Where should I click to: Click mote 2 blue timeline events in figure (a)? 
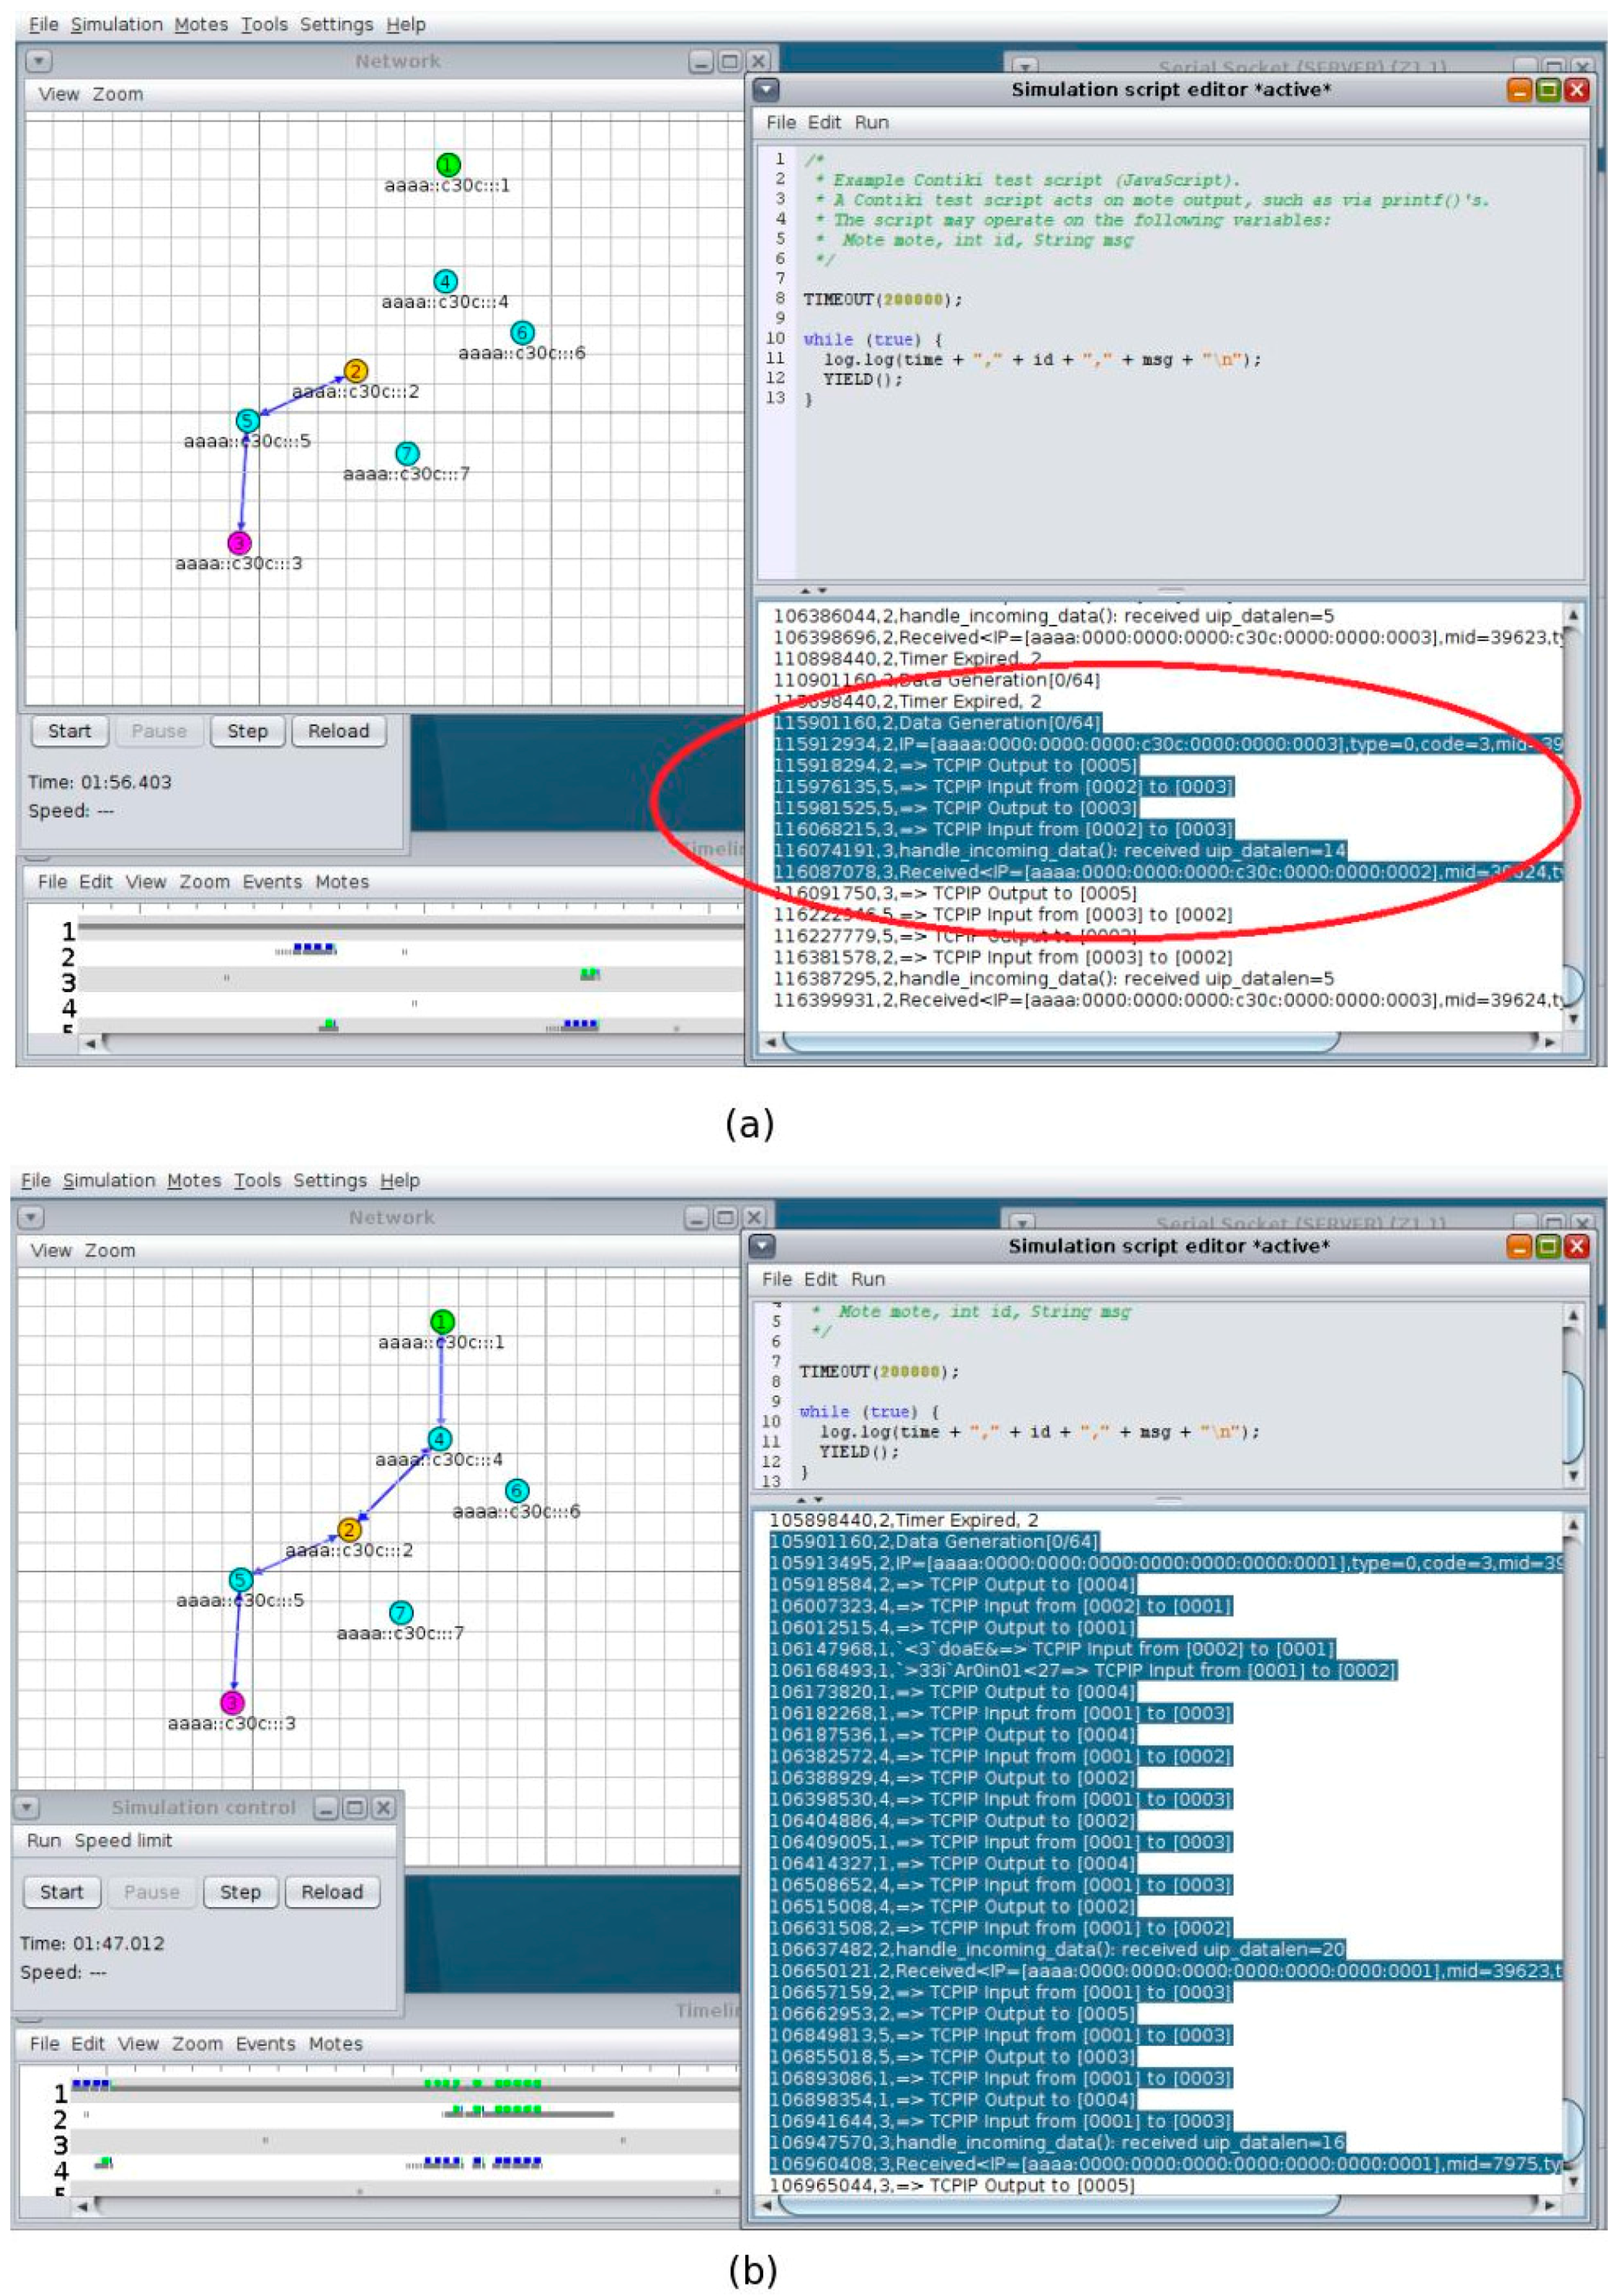tap(313, 948)
